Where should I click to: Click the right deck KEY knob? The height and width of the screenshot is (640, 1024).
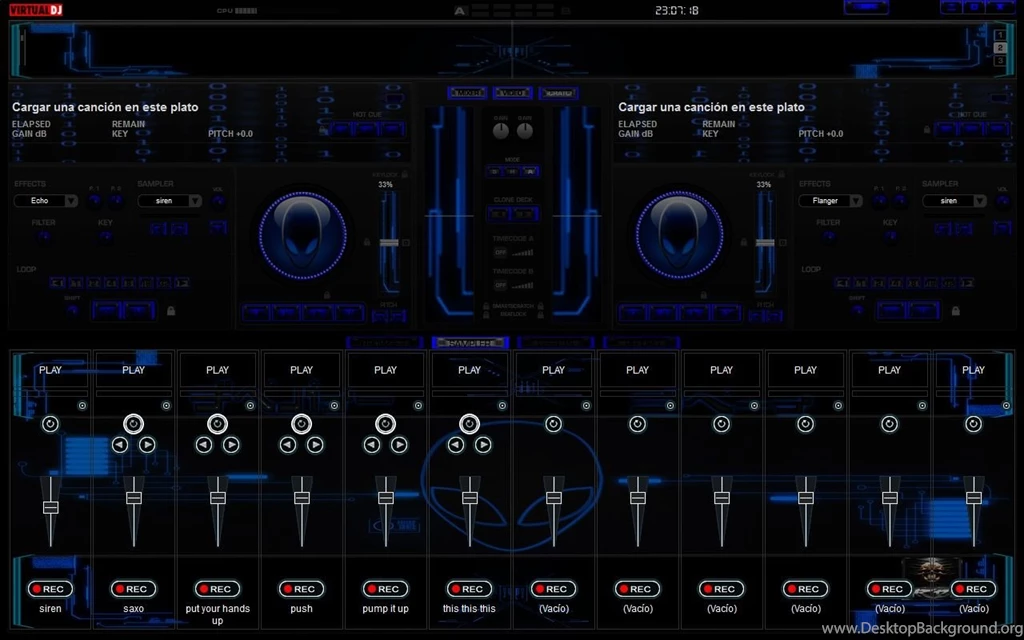click(x=889, y=236)
